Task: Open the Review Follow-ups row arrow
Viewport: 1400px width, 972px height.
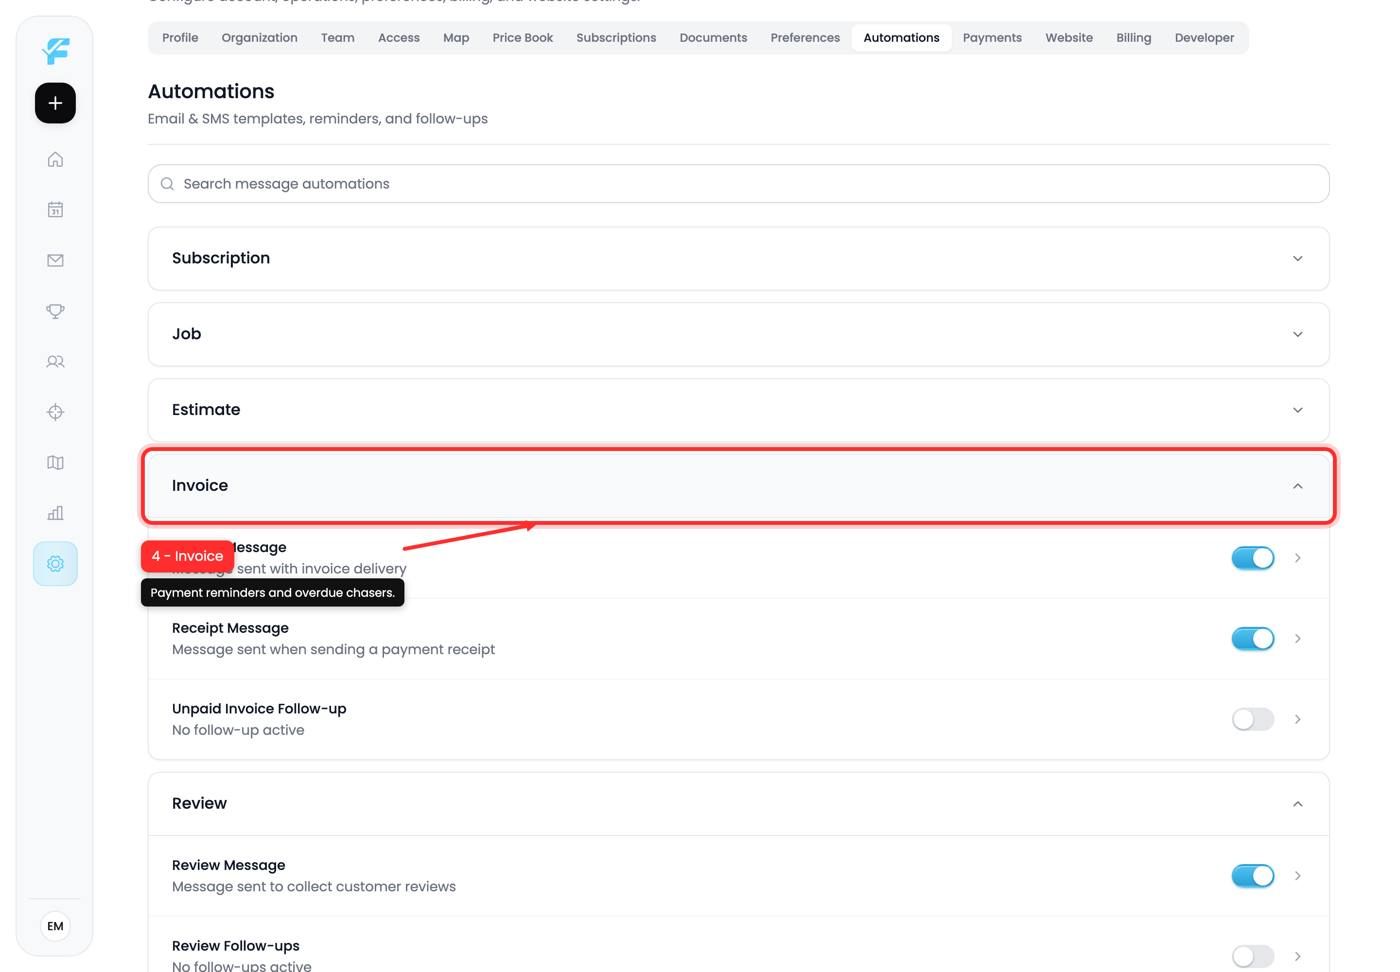Action: 1297,956
